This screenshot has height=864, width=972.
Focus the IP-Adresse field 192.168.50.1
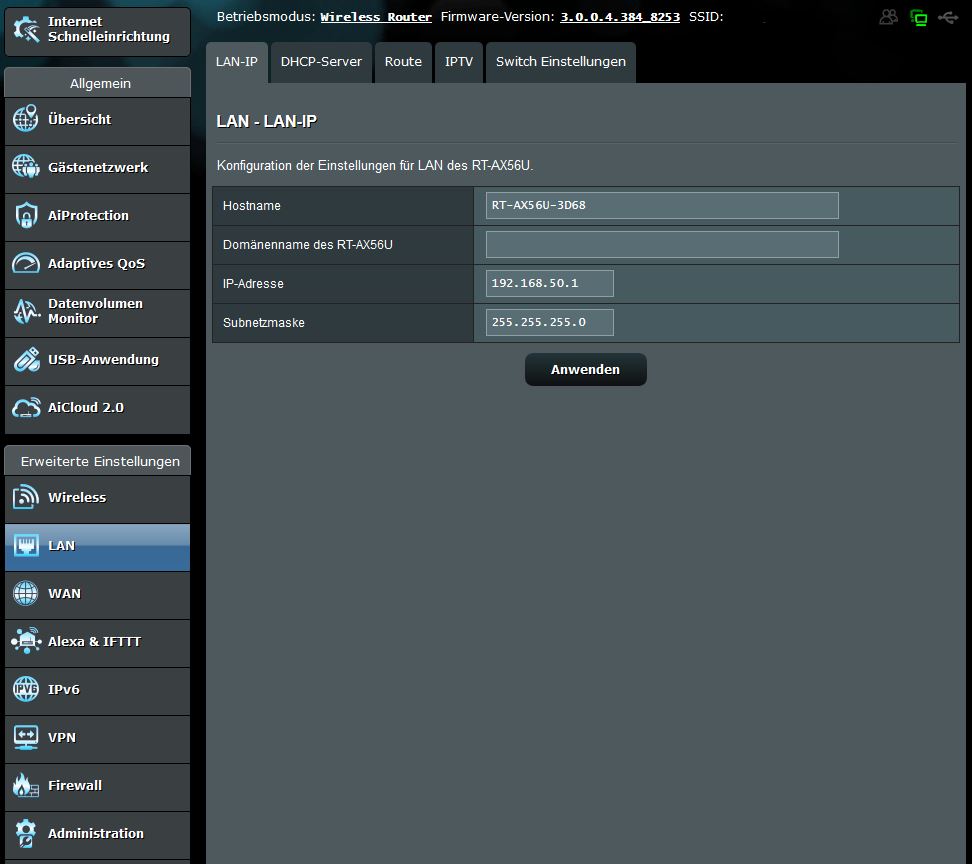[550, 283]
